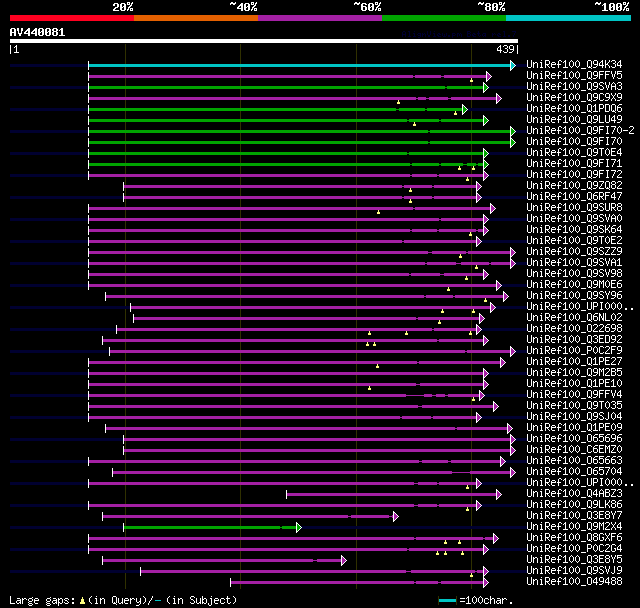Image resolution: width=640 pixels, height=608 pixels.
Task: Click the UniRef100_Q6RF47 label
Action: click(x=574, y=196)
